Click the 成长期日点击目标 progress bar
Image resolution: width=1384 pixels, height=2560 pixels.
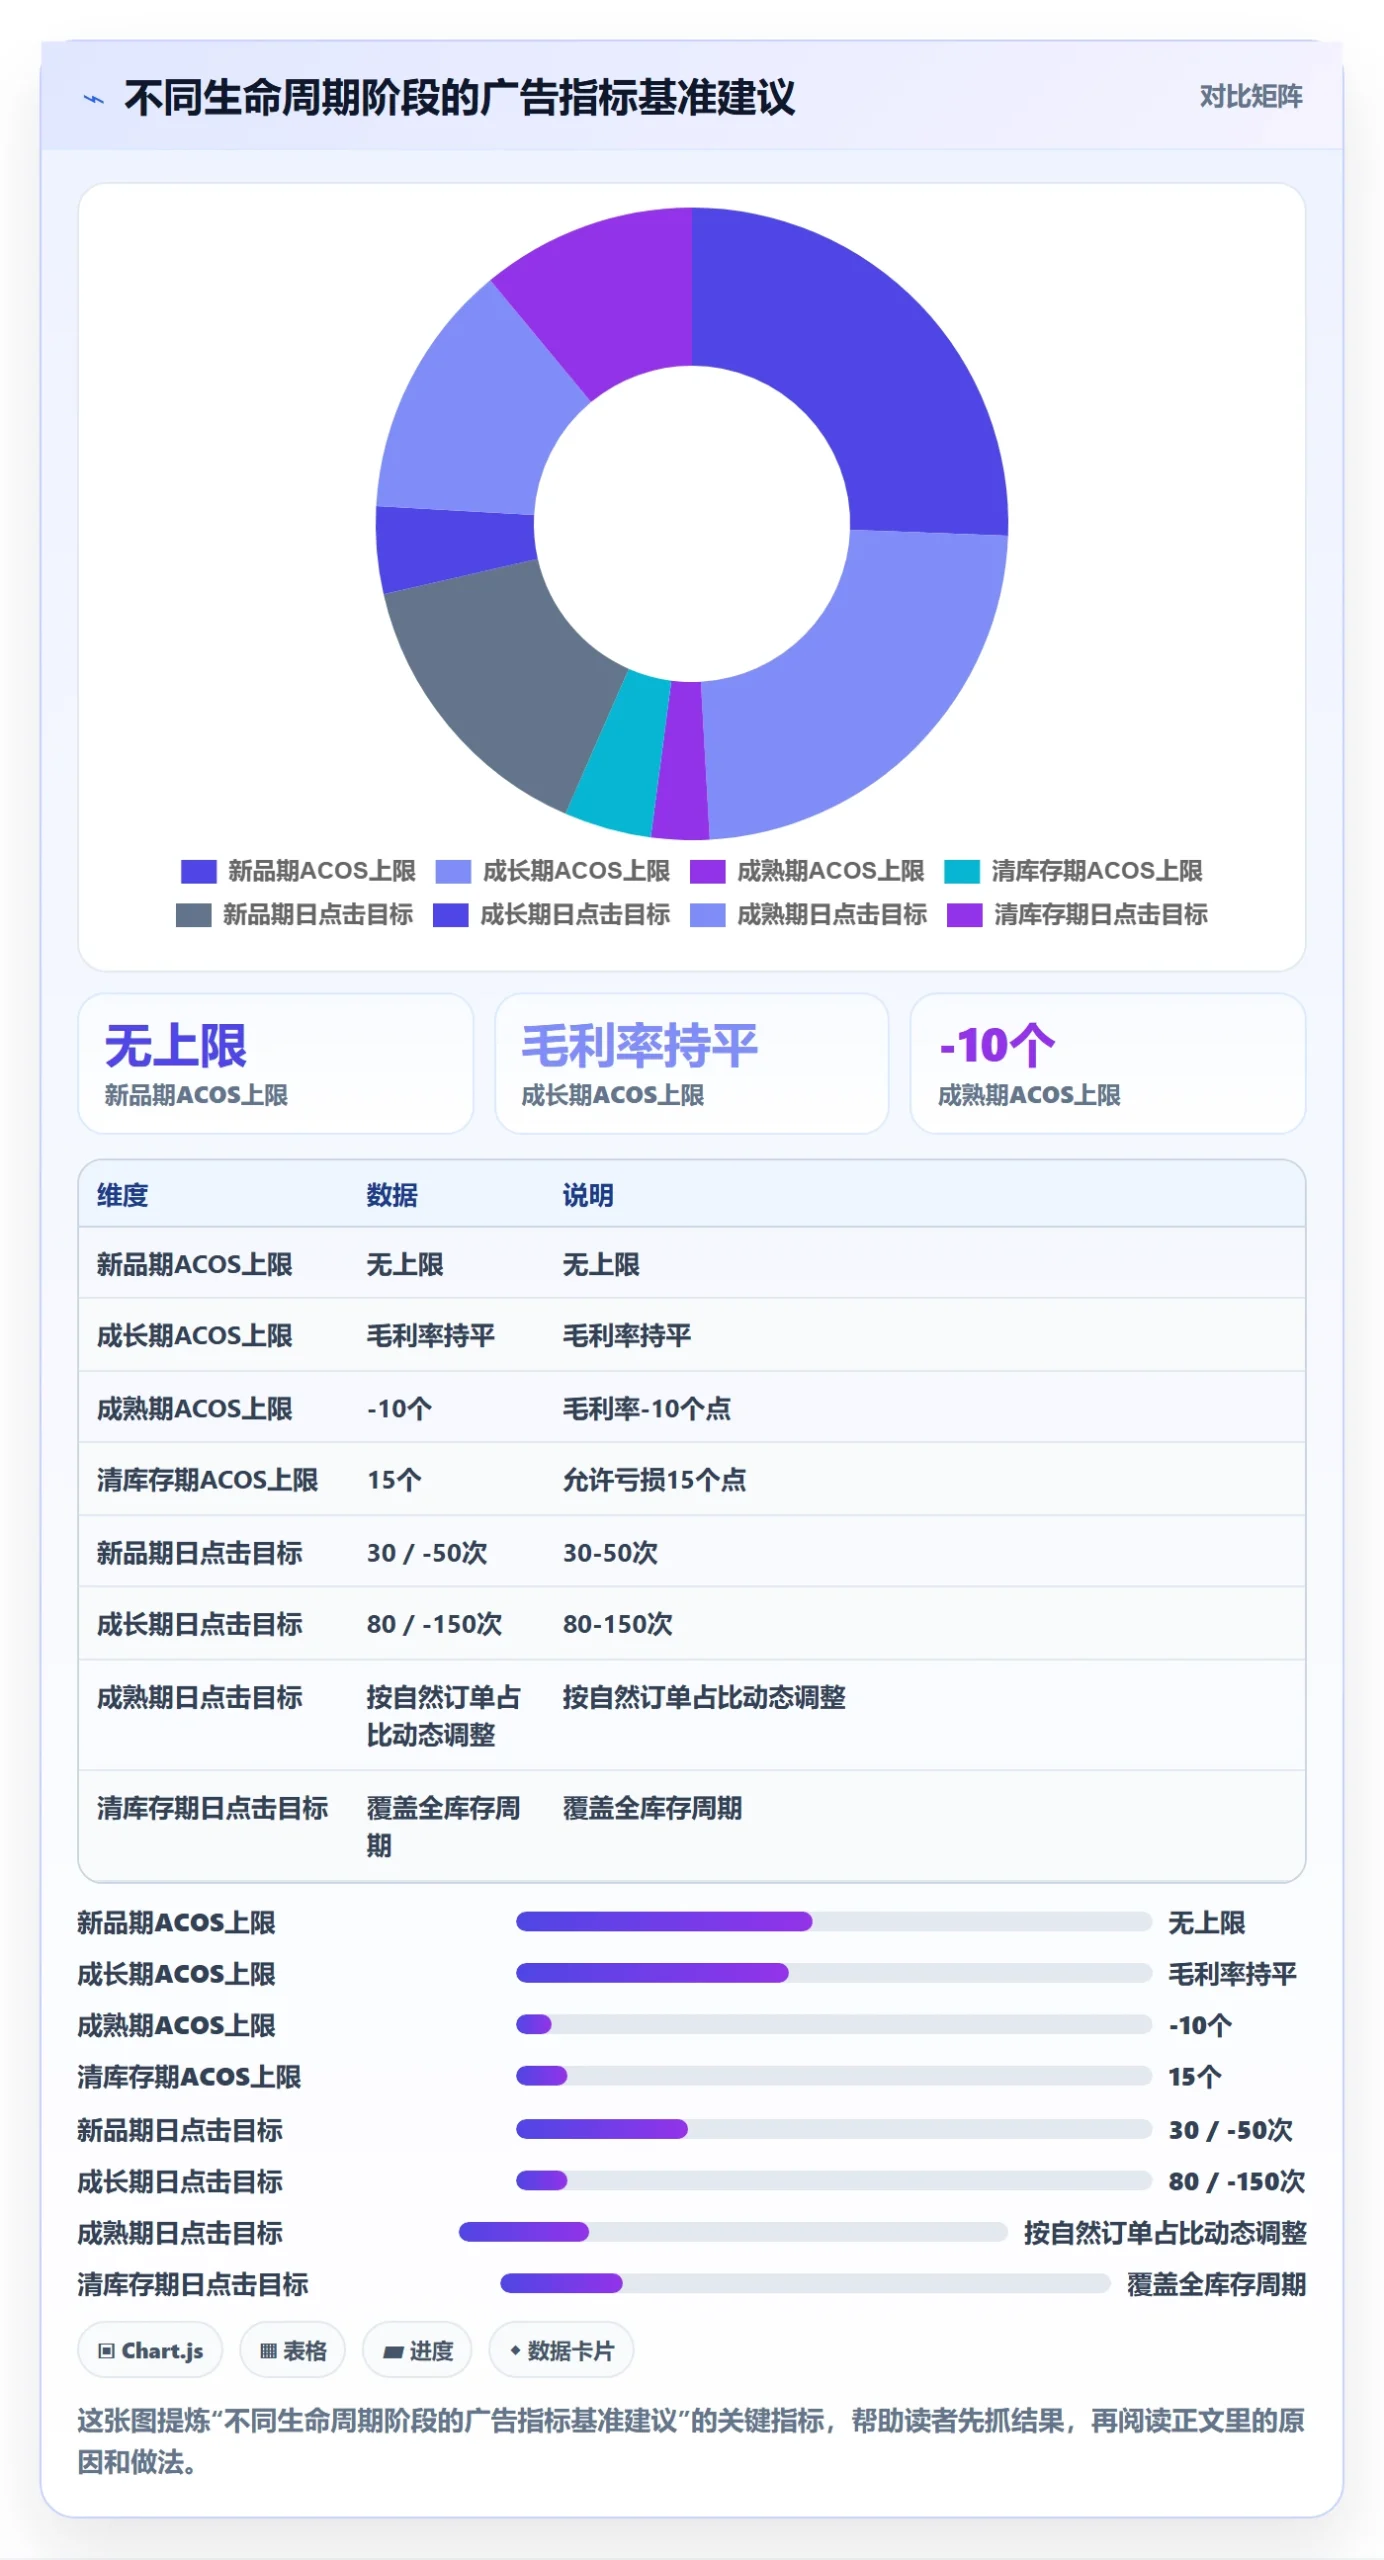pos(834,2180)
